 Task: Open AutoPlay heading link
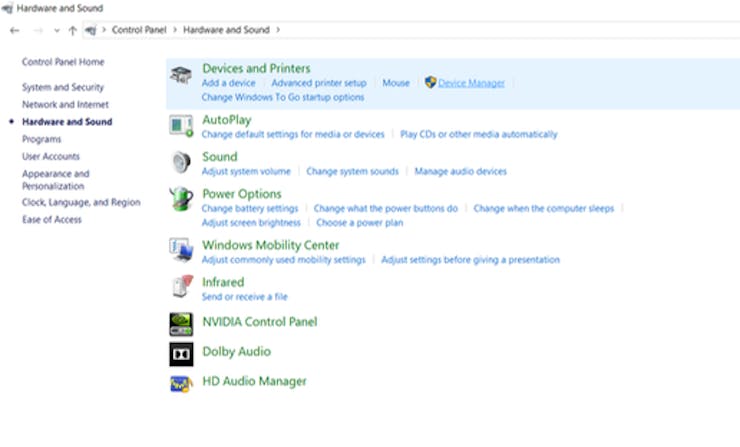point(227,120)
